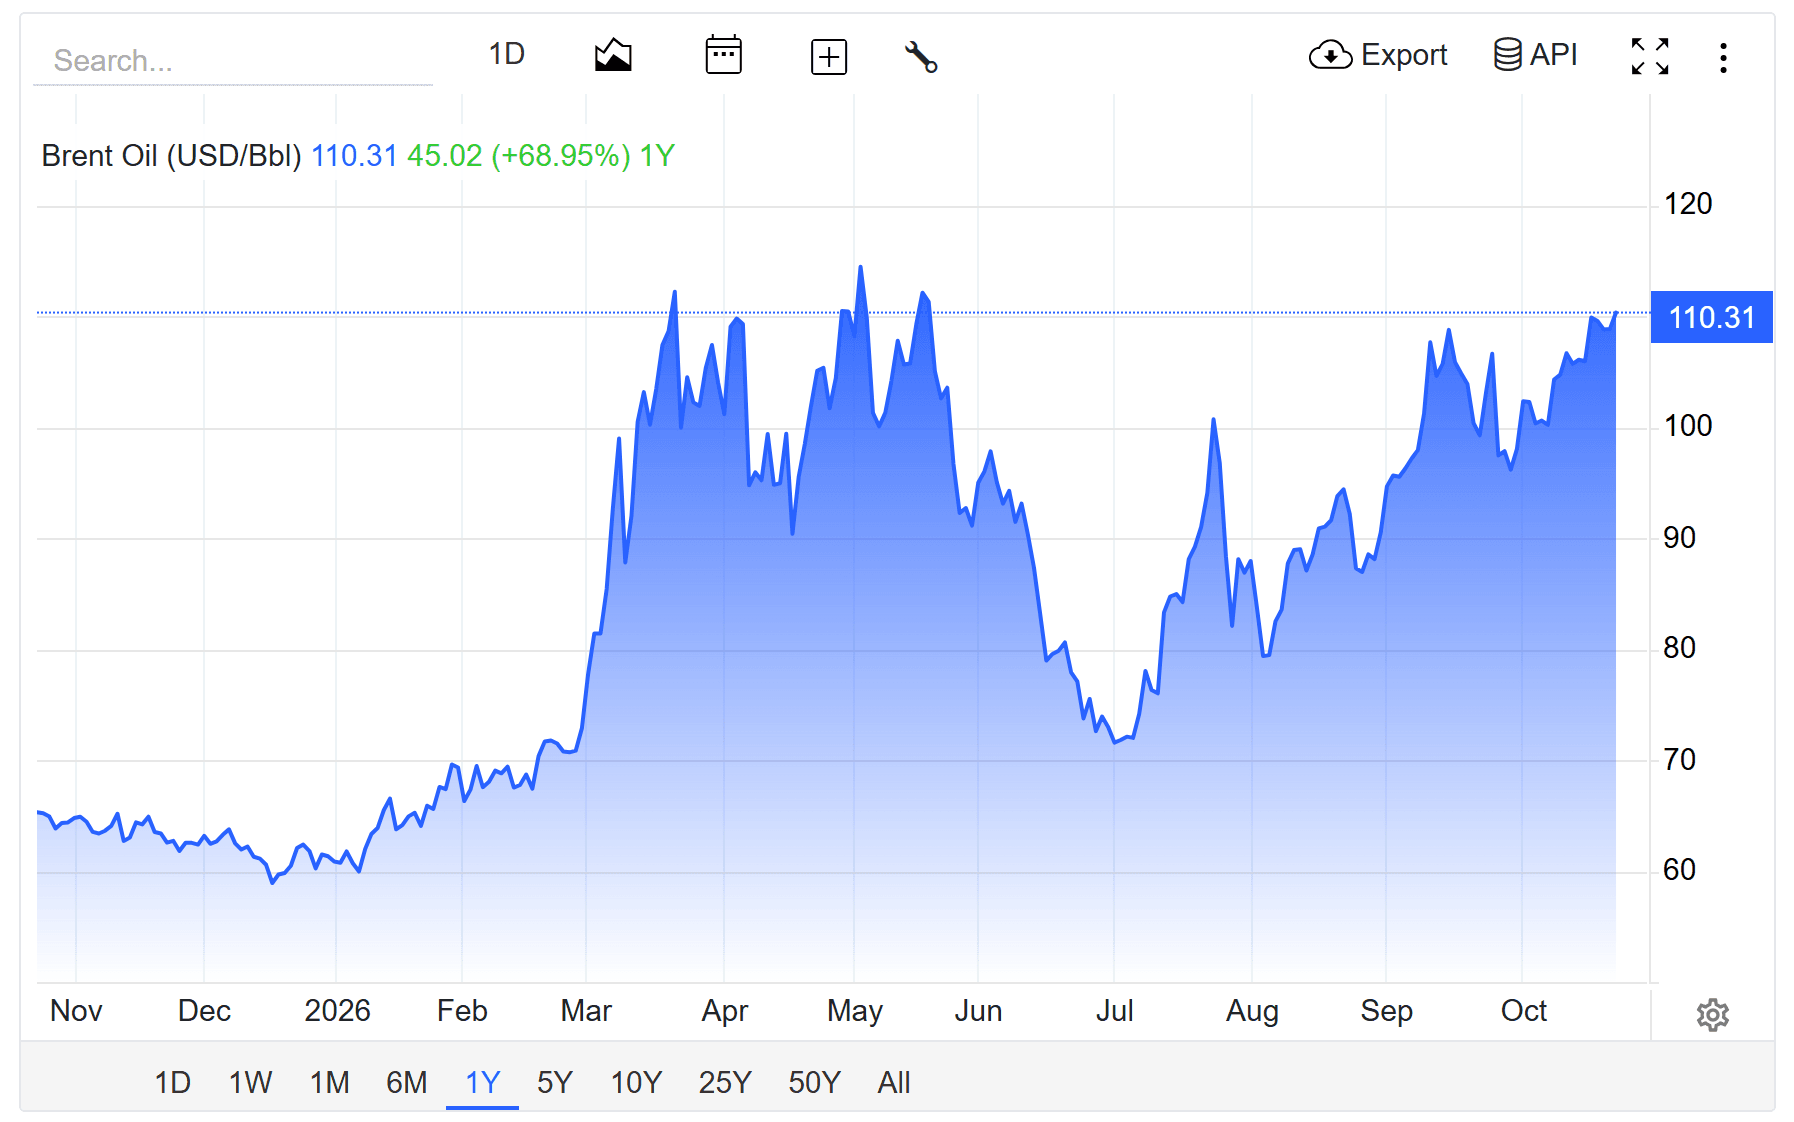Select the 25Y range tab
This screenshot has height=1122, width=1794.
click(x=725, y=1082)
